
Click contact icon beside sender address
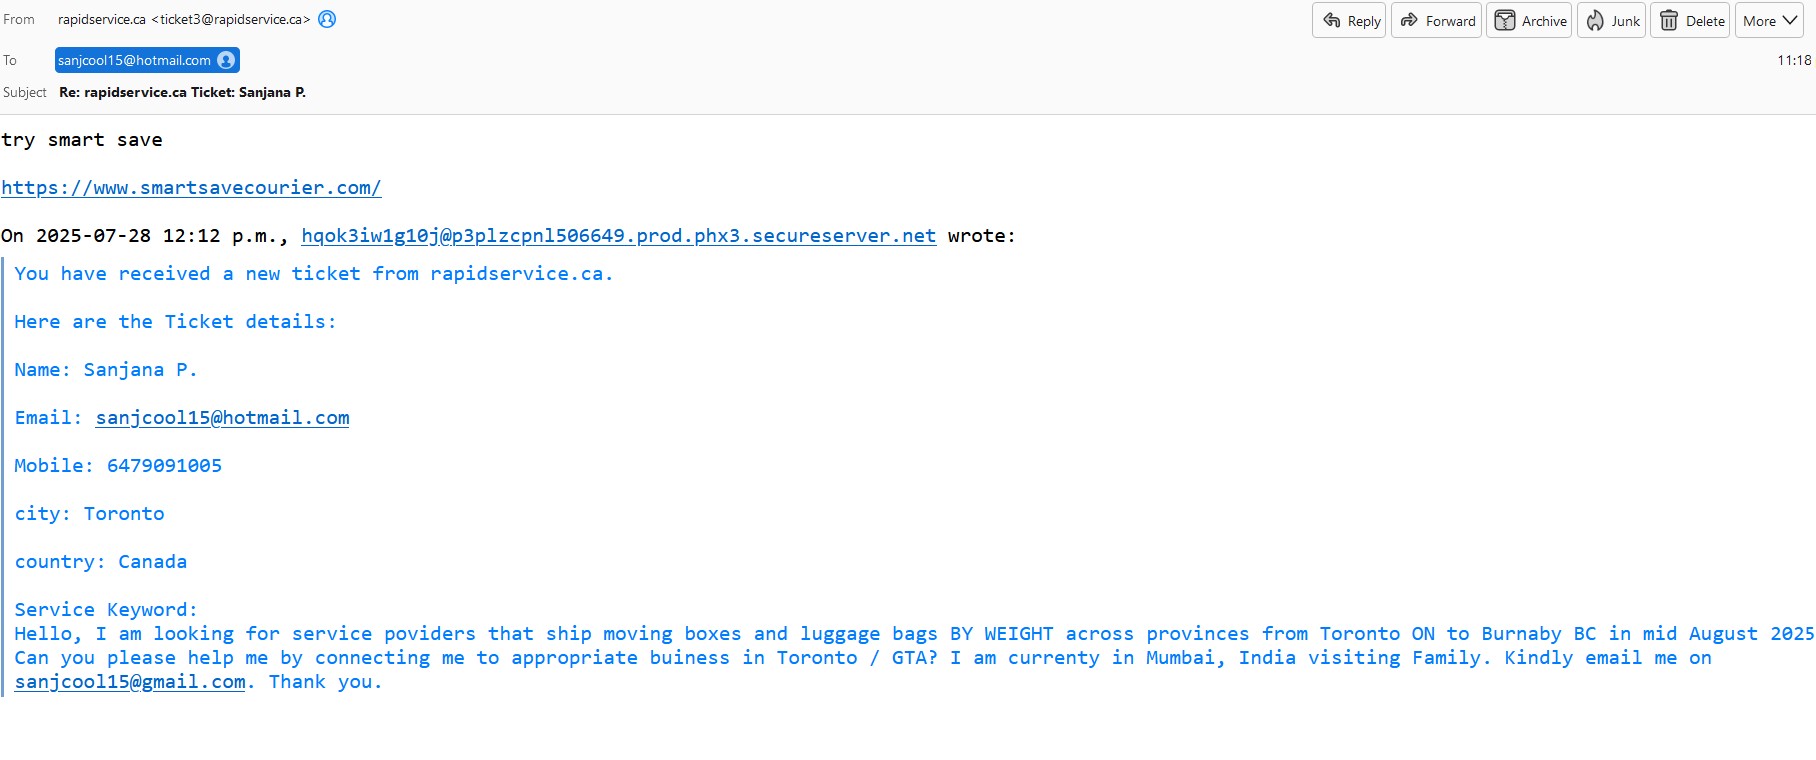pos(327,19)
